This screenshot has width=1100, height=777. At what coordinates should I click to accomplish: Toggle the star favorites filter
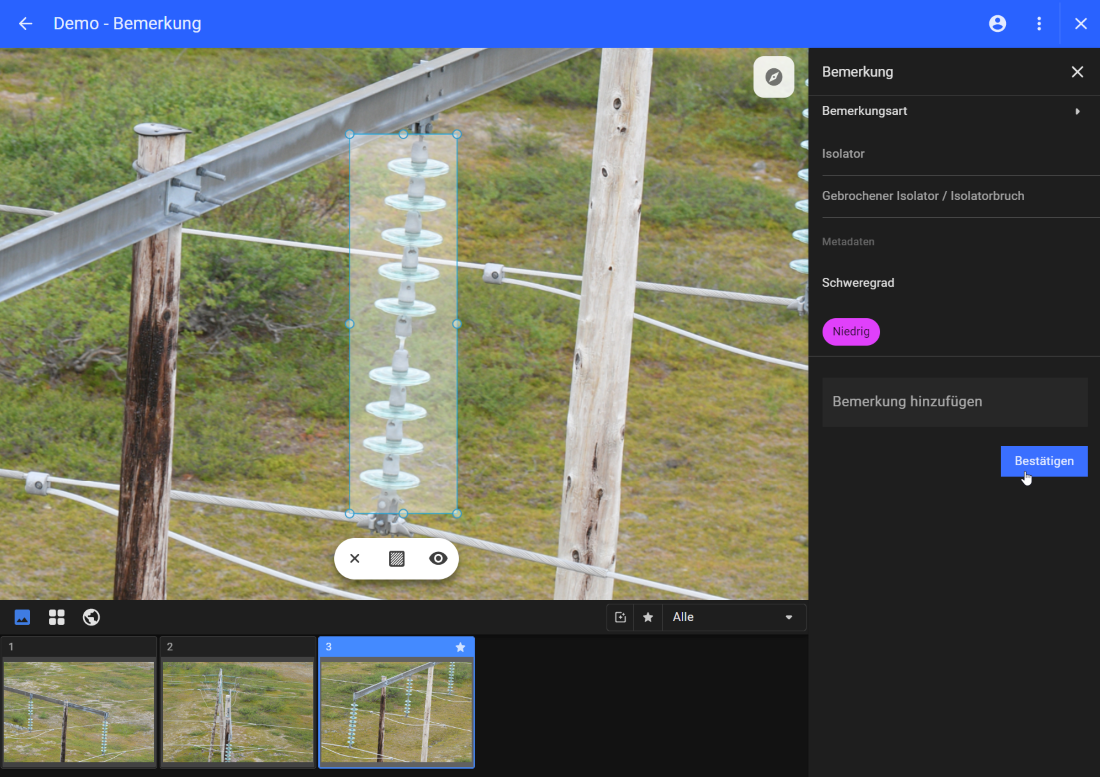[648, 617]
